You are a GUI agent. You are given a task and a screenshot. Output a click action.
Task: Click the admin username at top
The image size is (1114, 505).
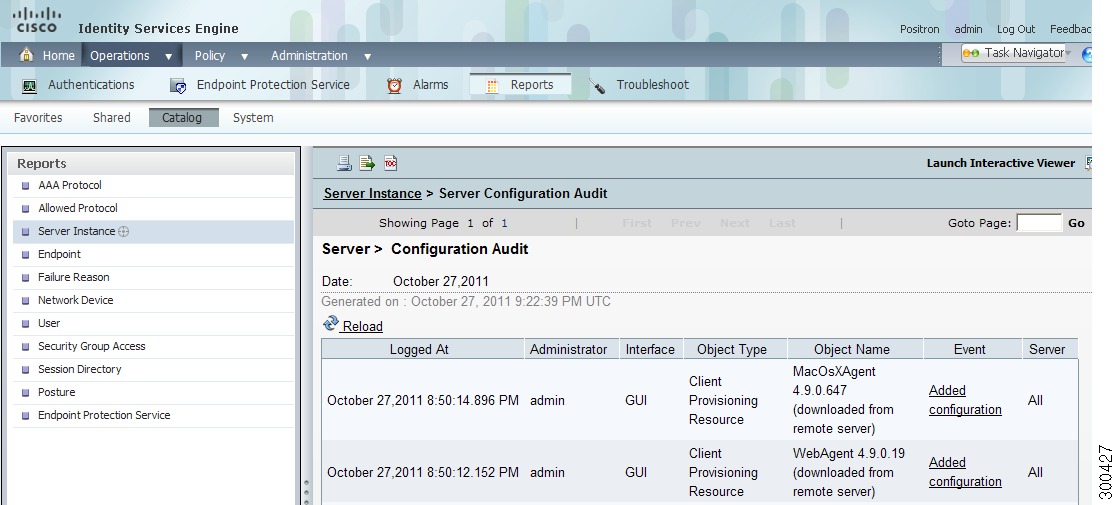(968, 29)
